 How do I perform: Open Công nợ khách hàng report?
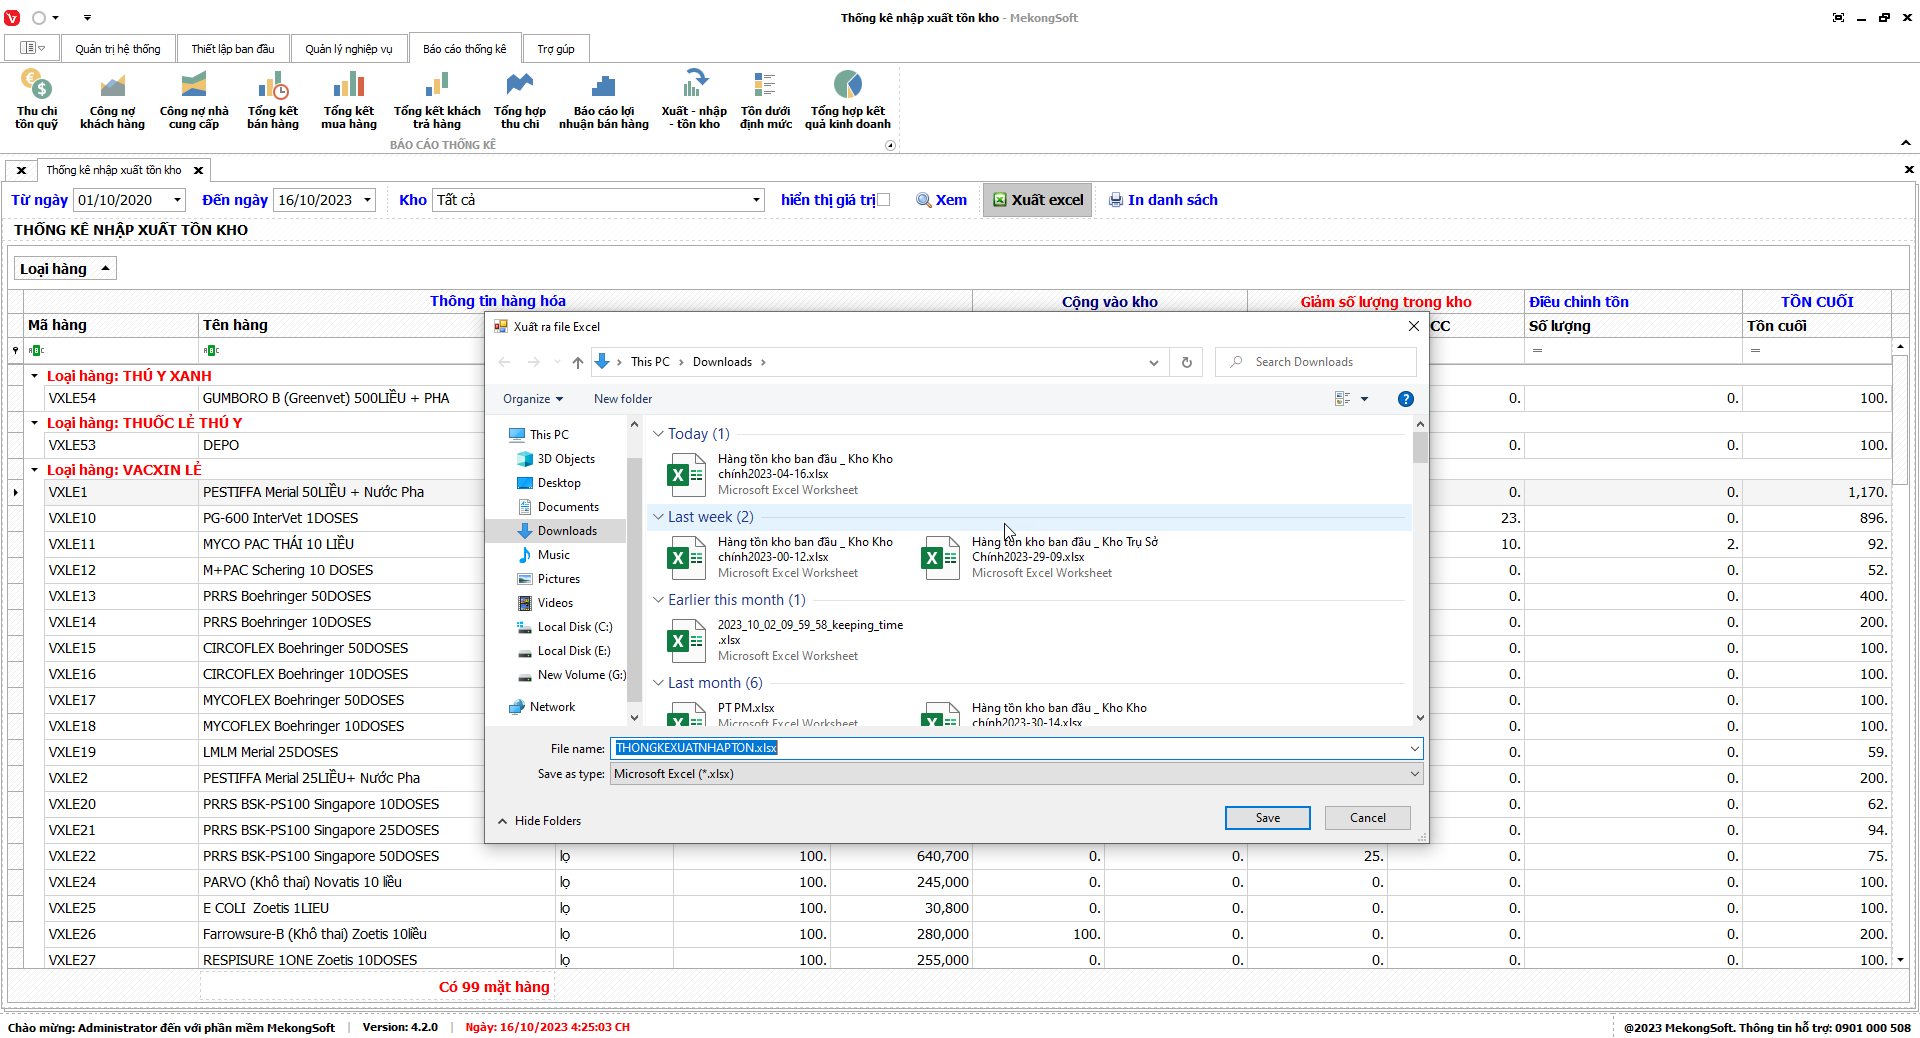coord(112,100)
